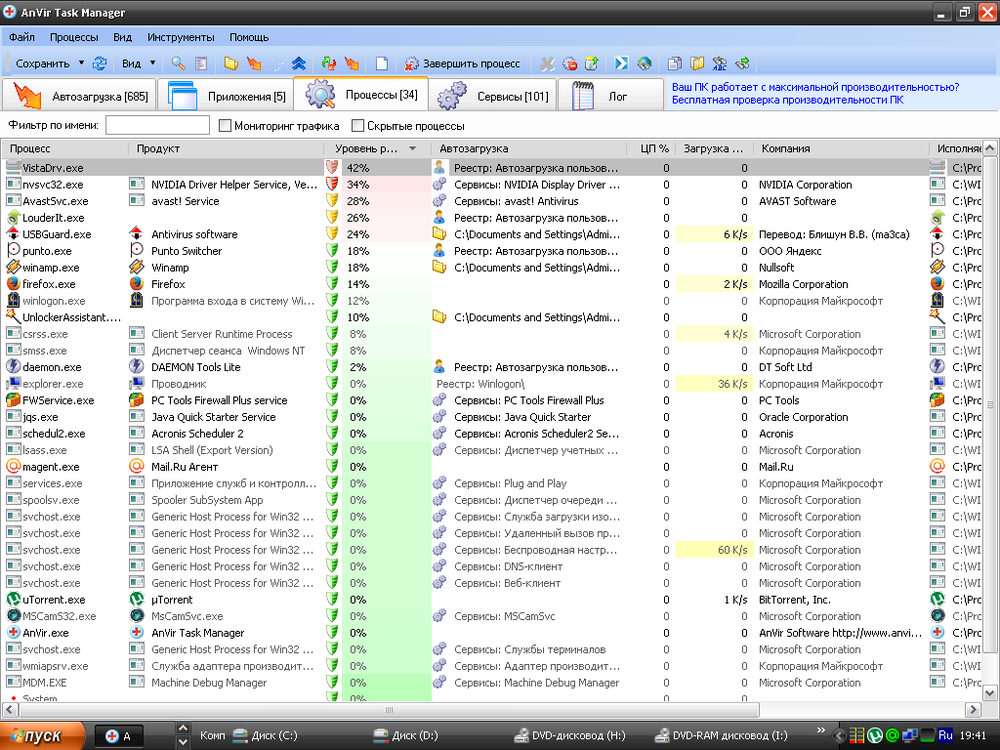Select the VistaDrv.exe process row
The image size is (1000, 750).
point(491,168)
